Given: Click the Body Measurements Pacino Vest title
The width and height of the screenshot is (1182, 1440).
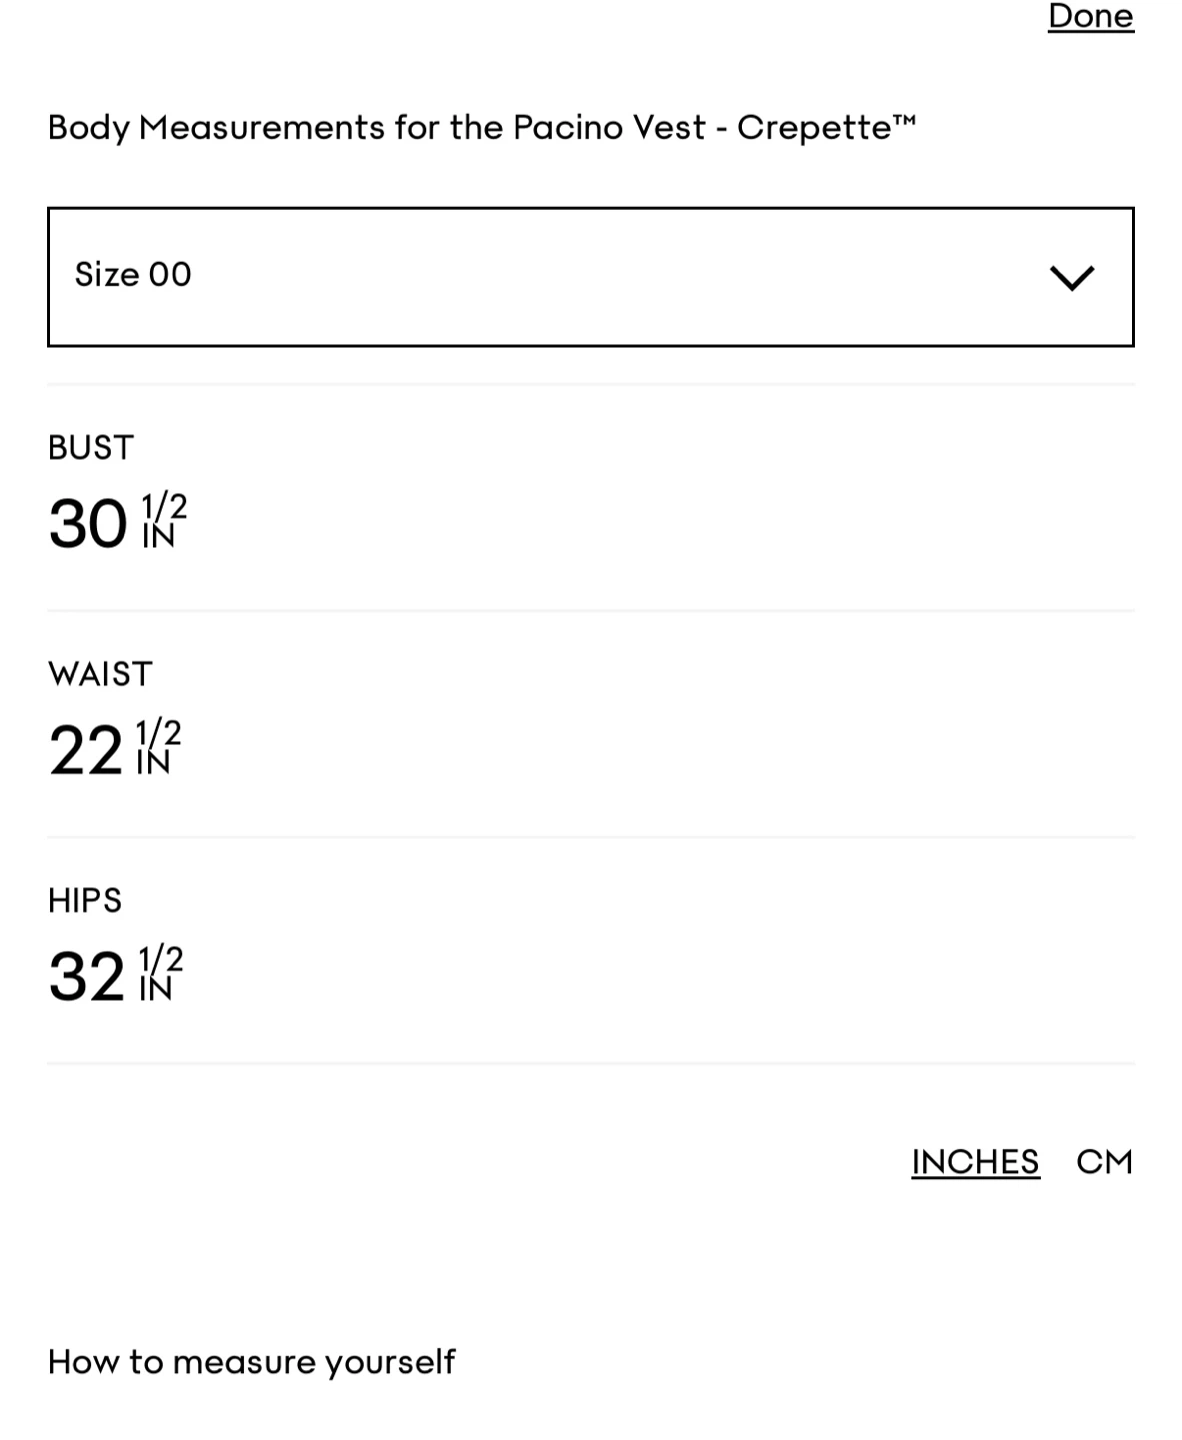Looking at the screenshot, I should coord(481,128).
